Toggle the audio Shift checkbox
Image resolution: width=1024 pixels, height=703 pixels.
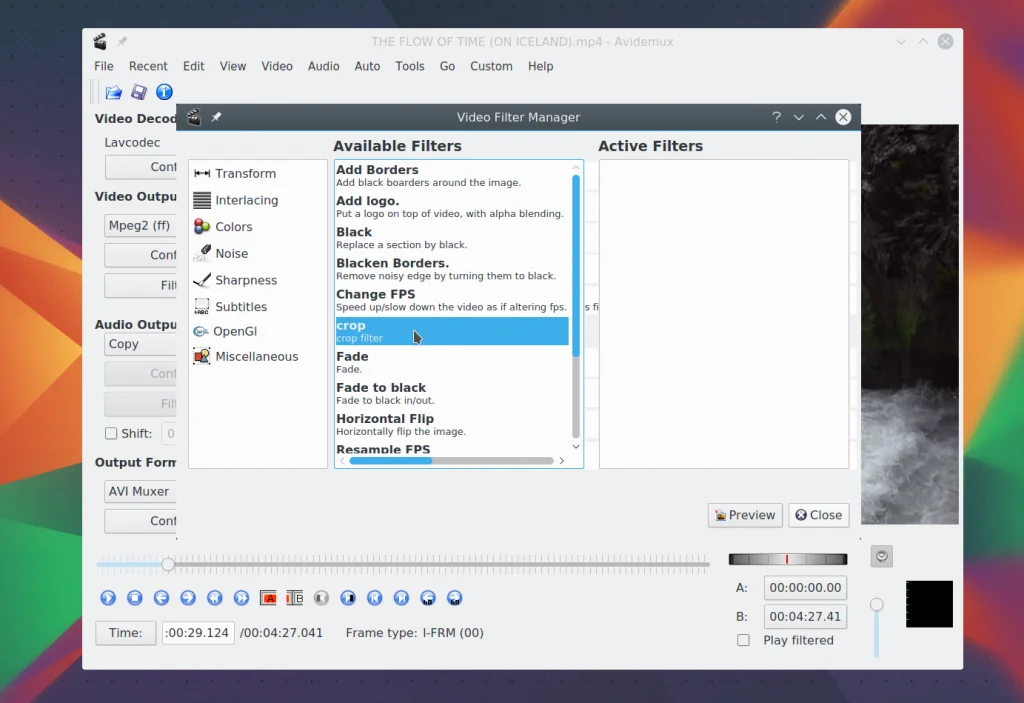111,434
